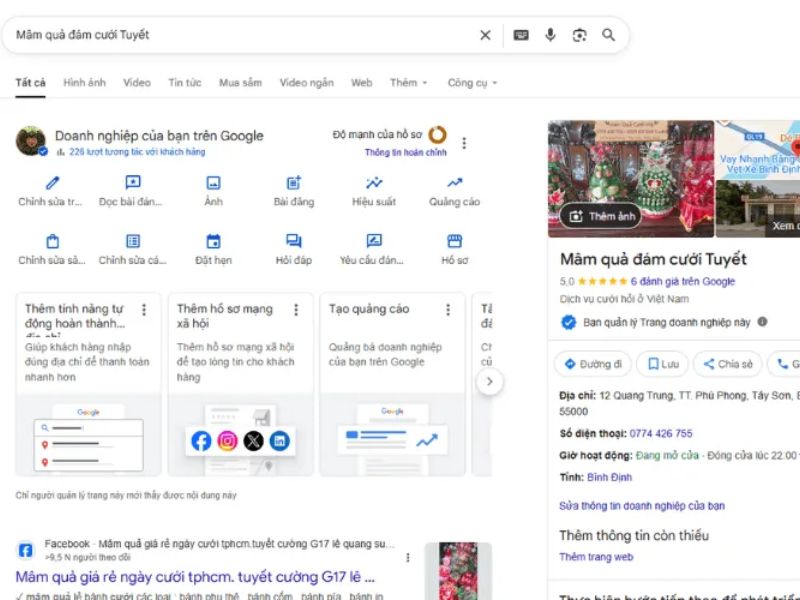Image resolution: width=800 pixels, height=600 pixels.
Task: Open the Tin tức tab
Action: [185, 83]
